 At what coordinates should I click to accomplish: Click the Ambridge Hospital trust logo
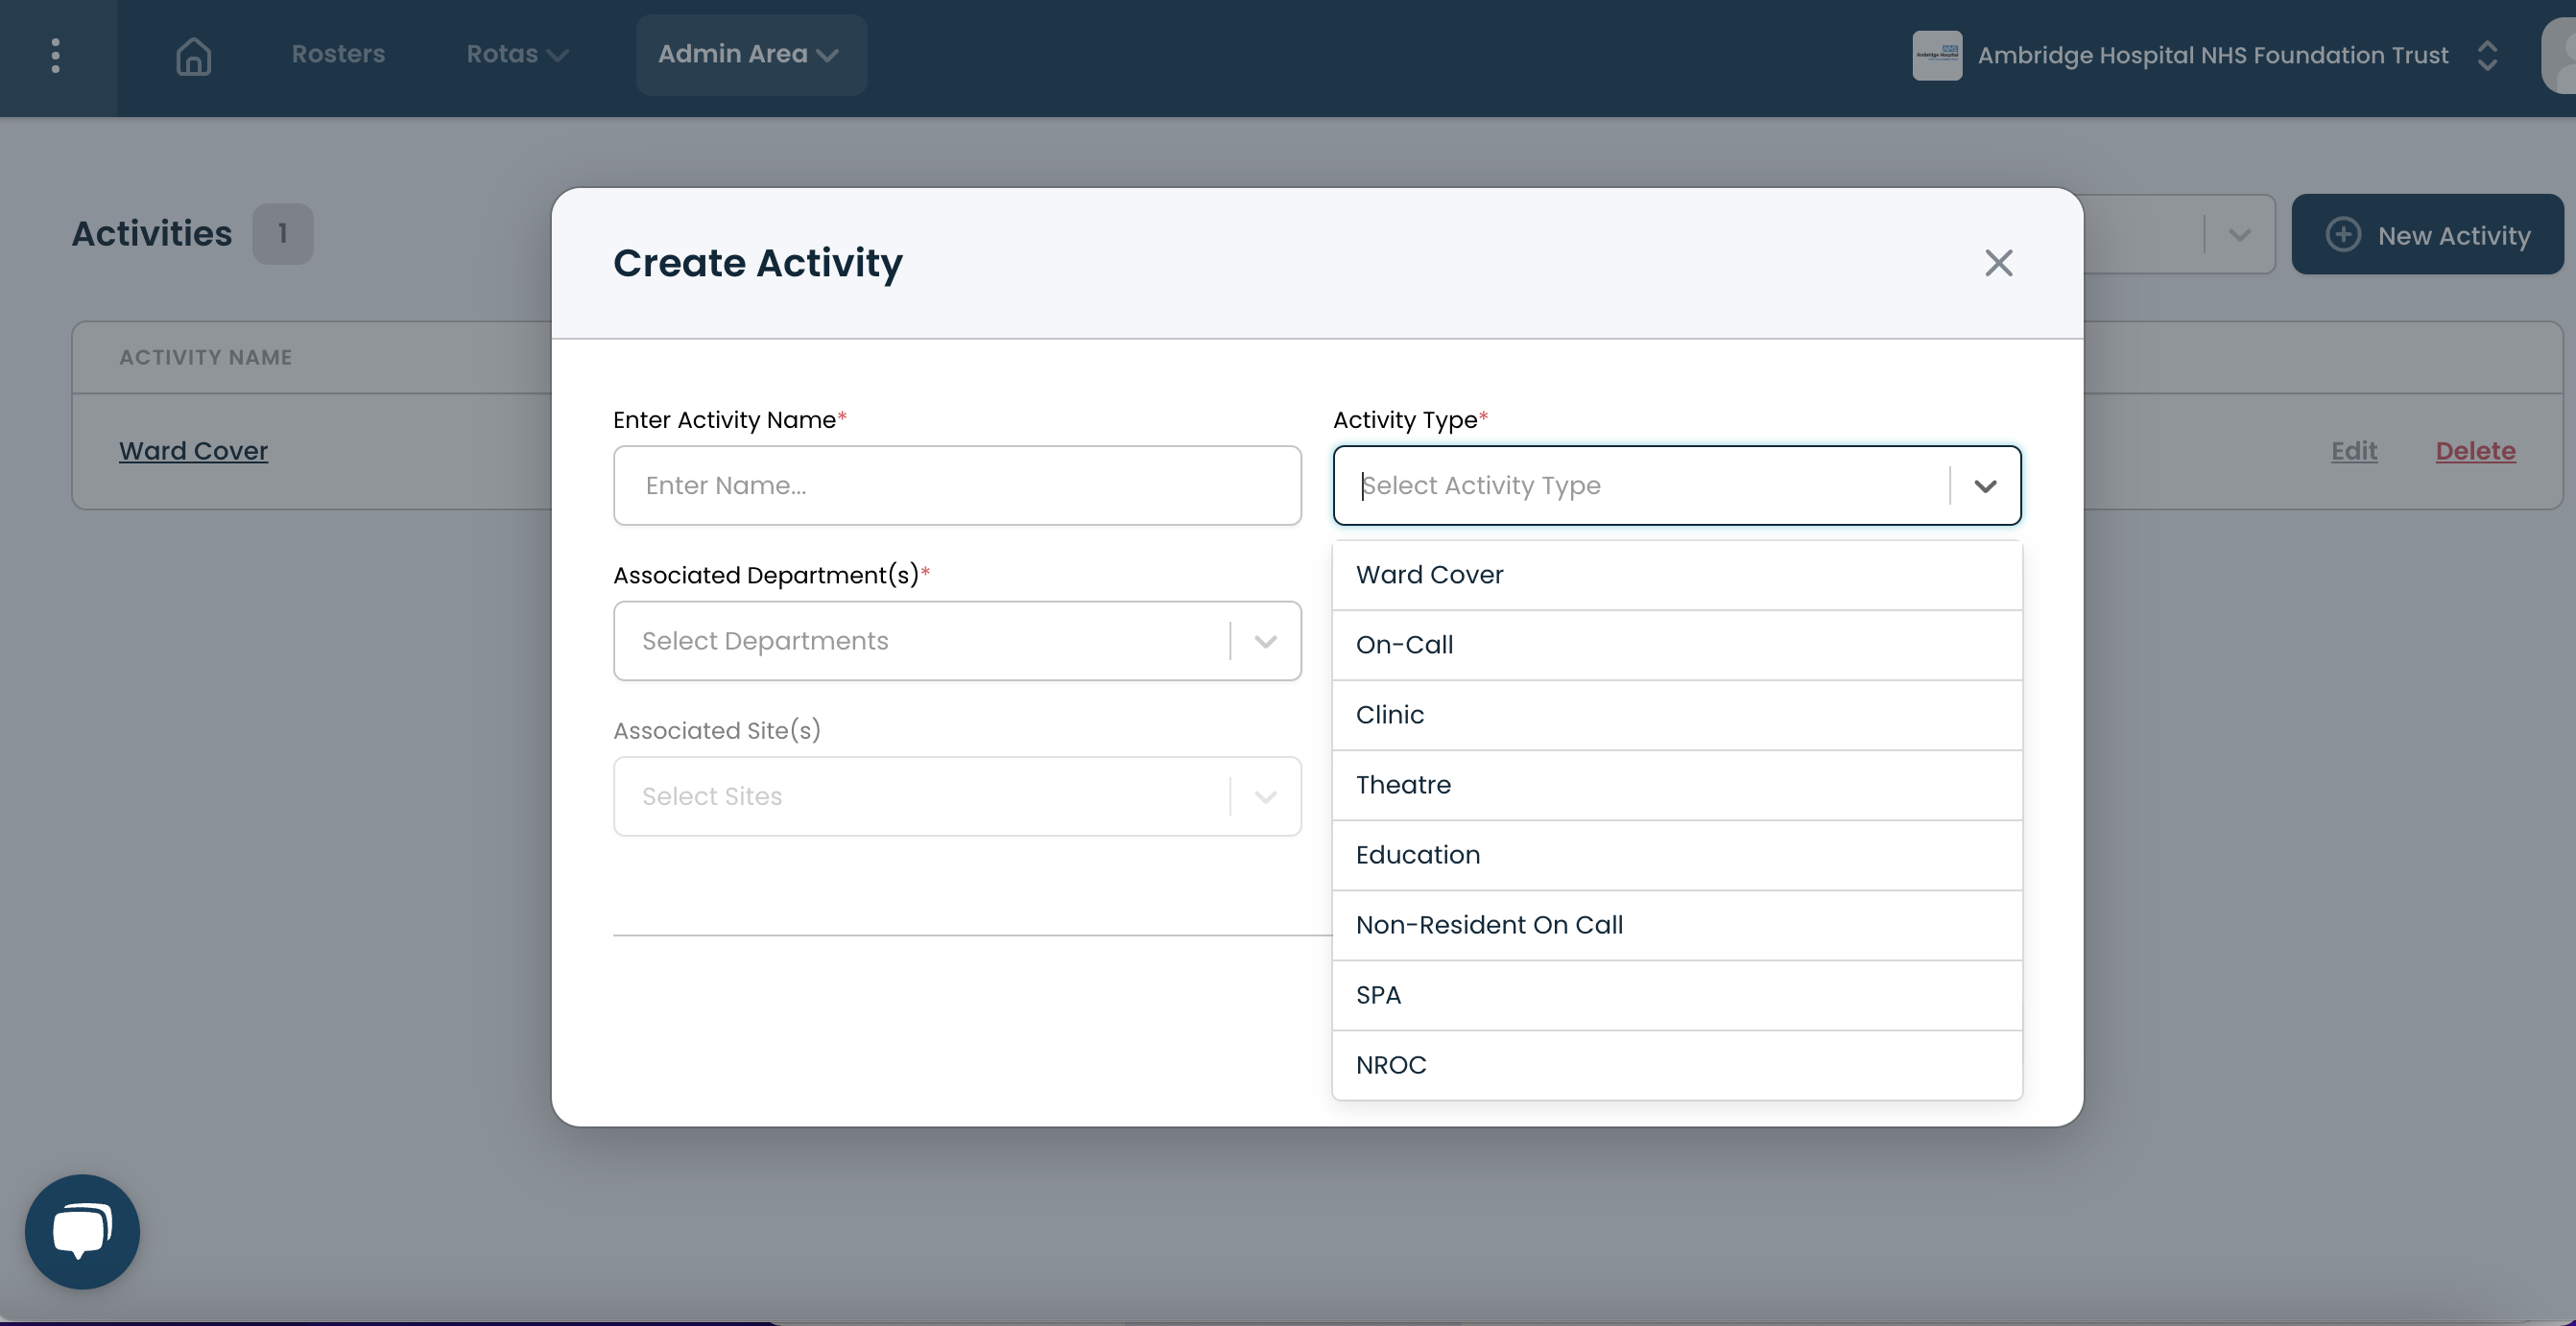1937,55
